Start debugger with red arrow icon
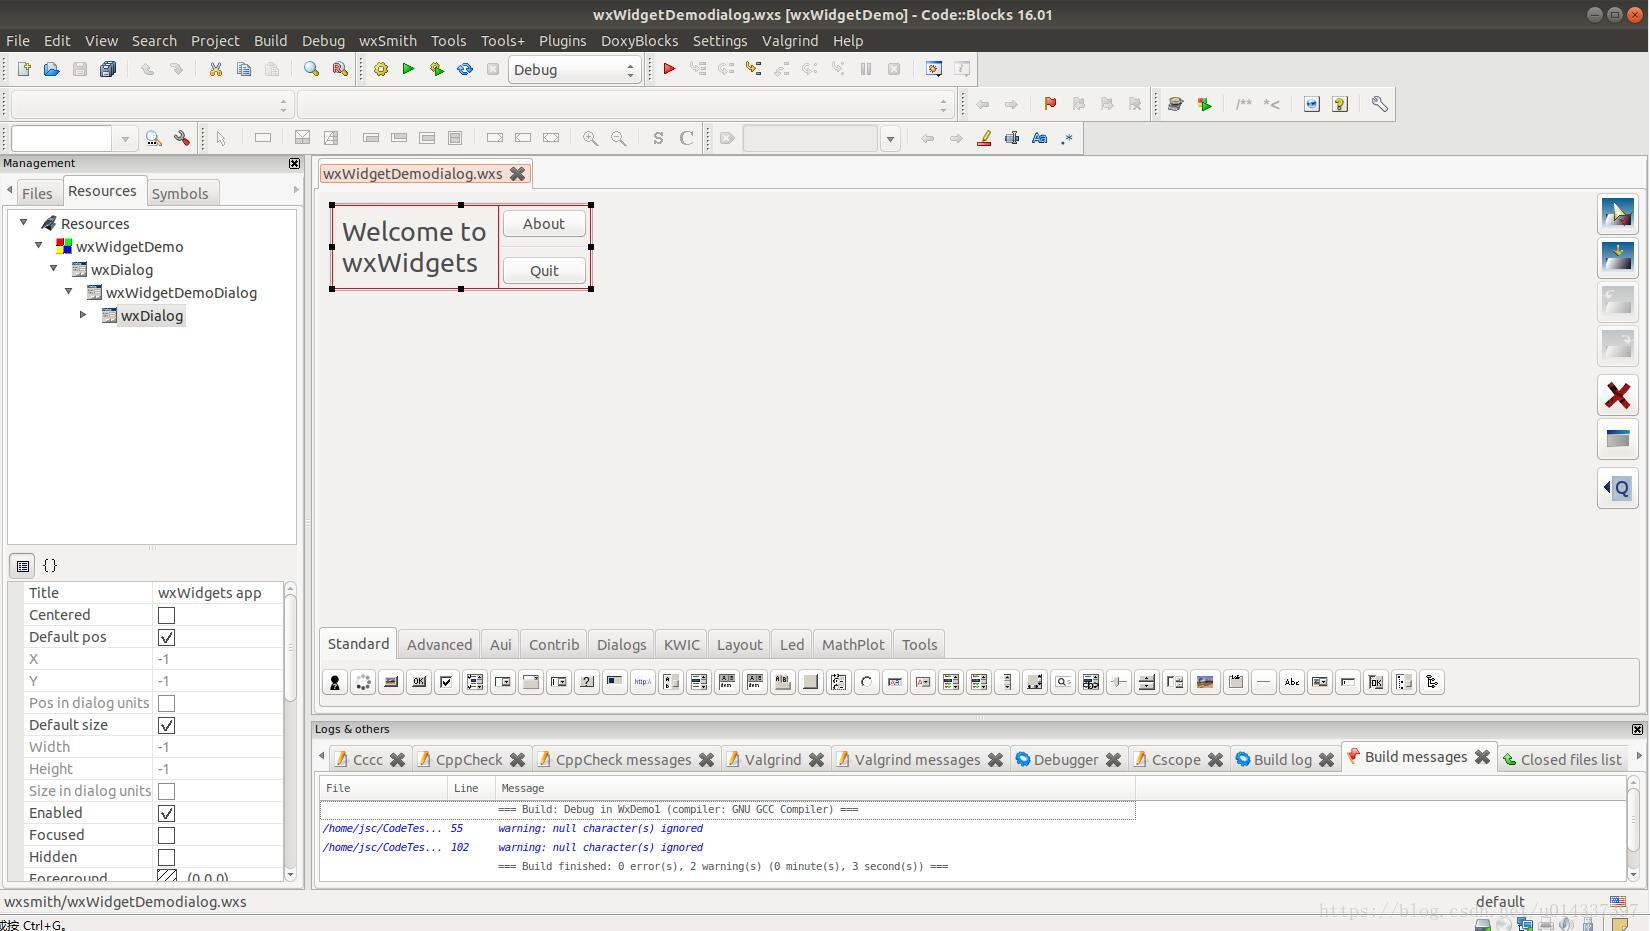This screenshot has width=1650, height=931. tap(669, 69)
